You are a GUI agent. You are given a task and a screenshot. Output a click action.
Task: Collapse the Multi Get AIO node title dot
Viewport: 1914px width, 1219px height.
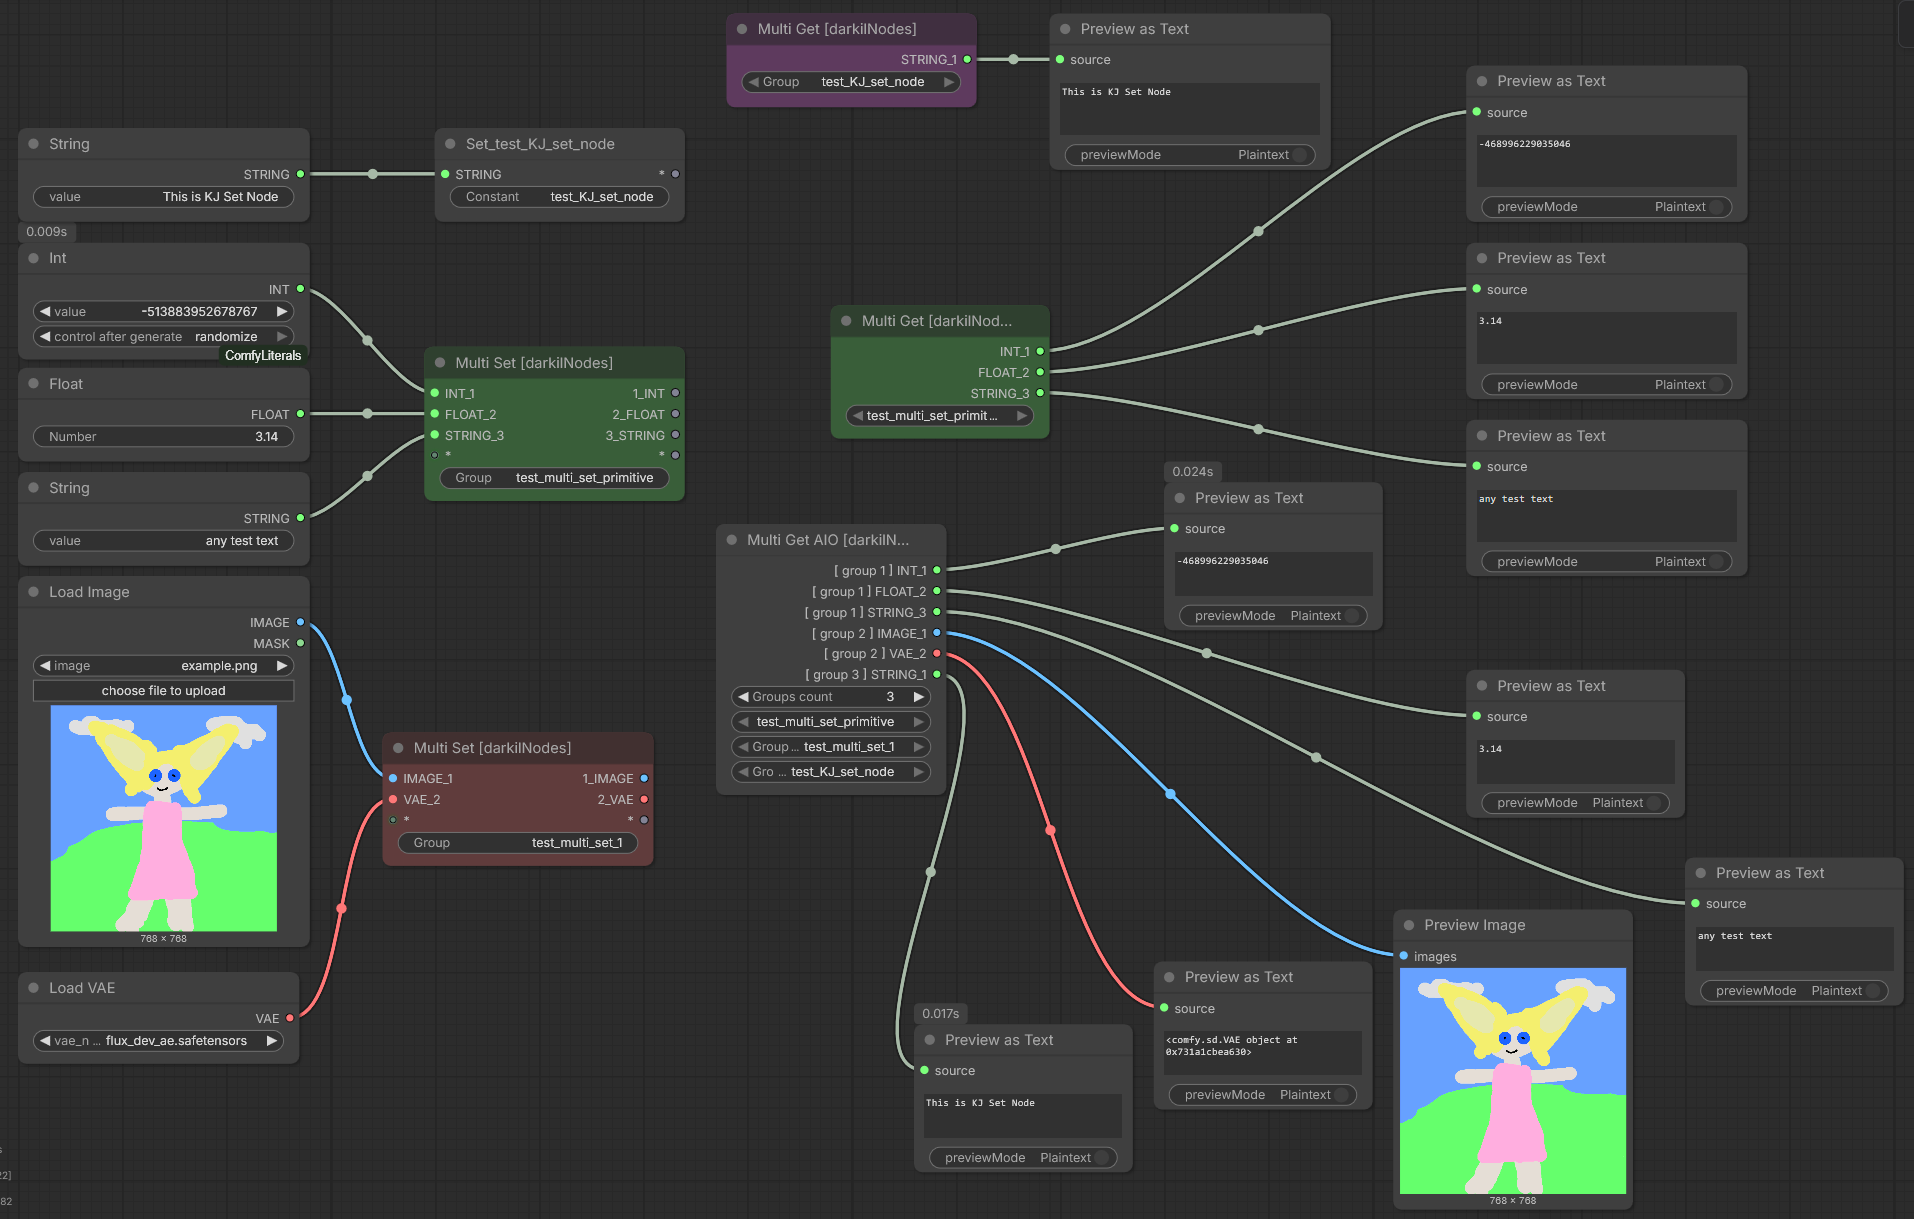(732, 540)
